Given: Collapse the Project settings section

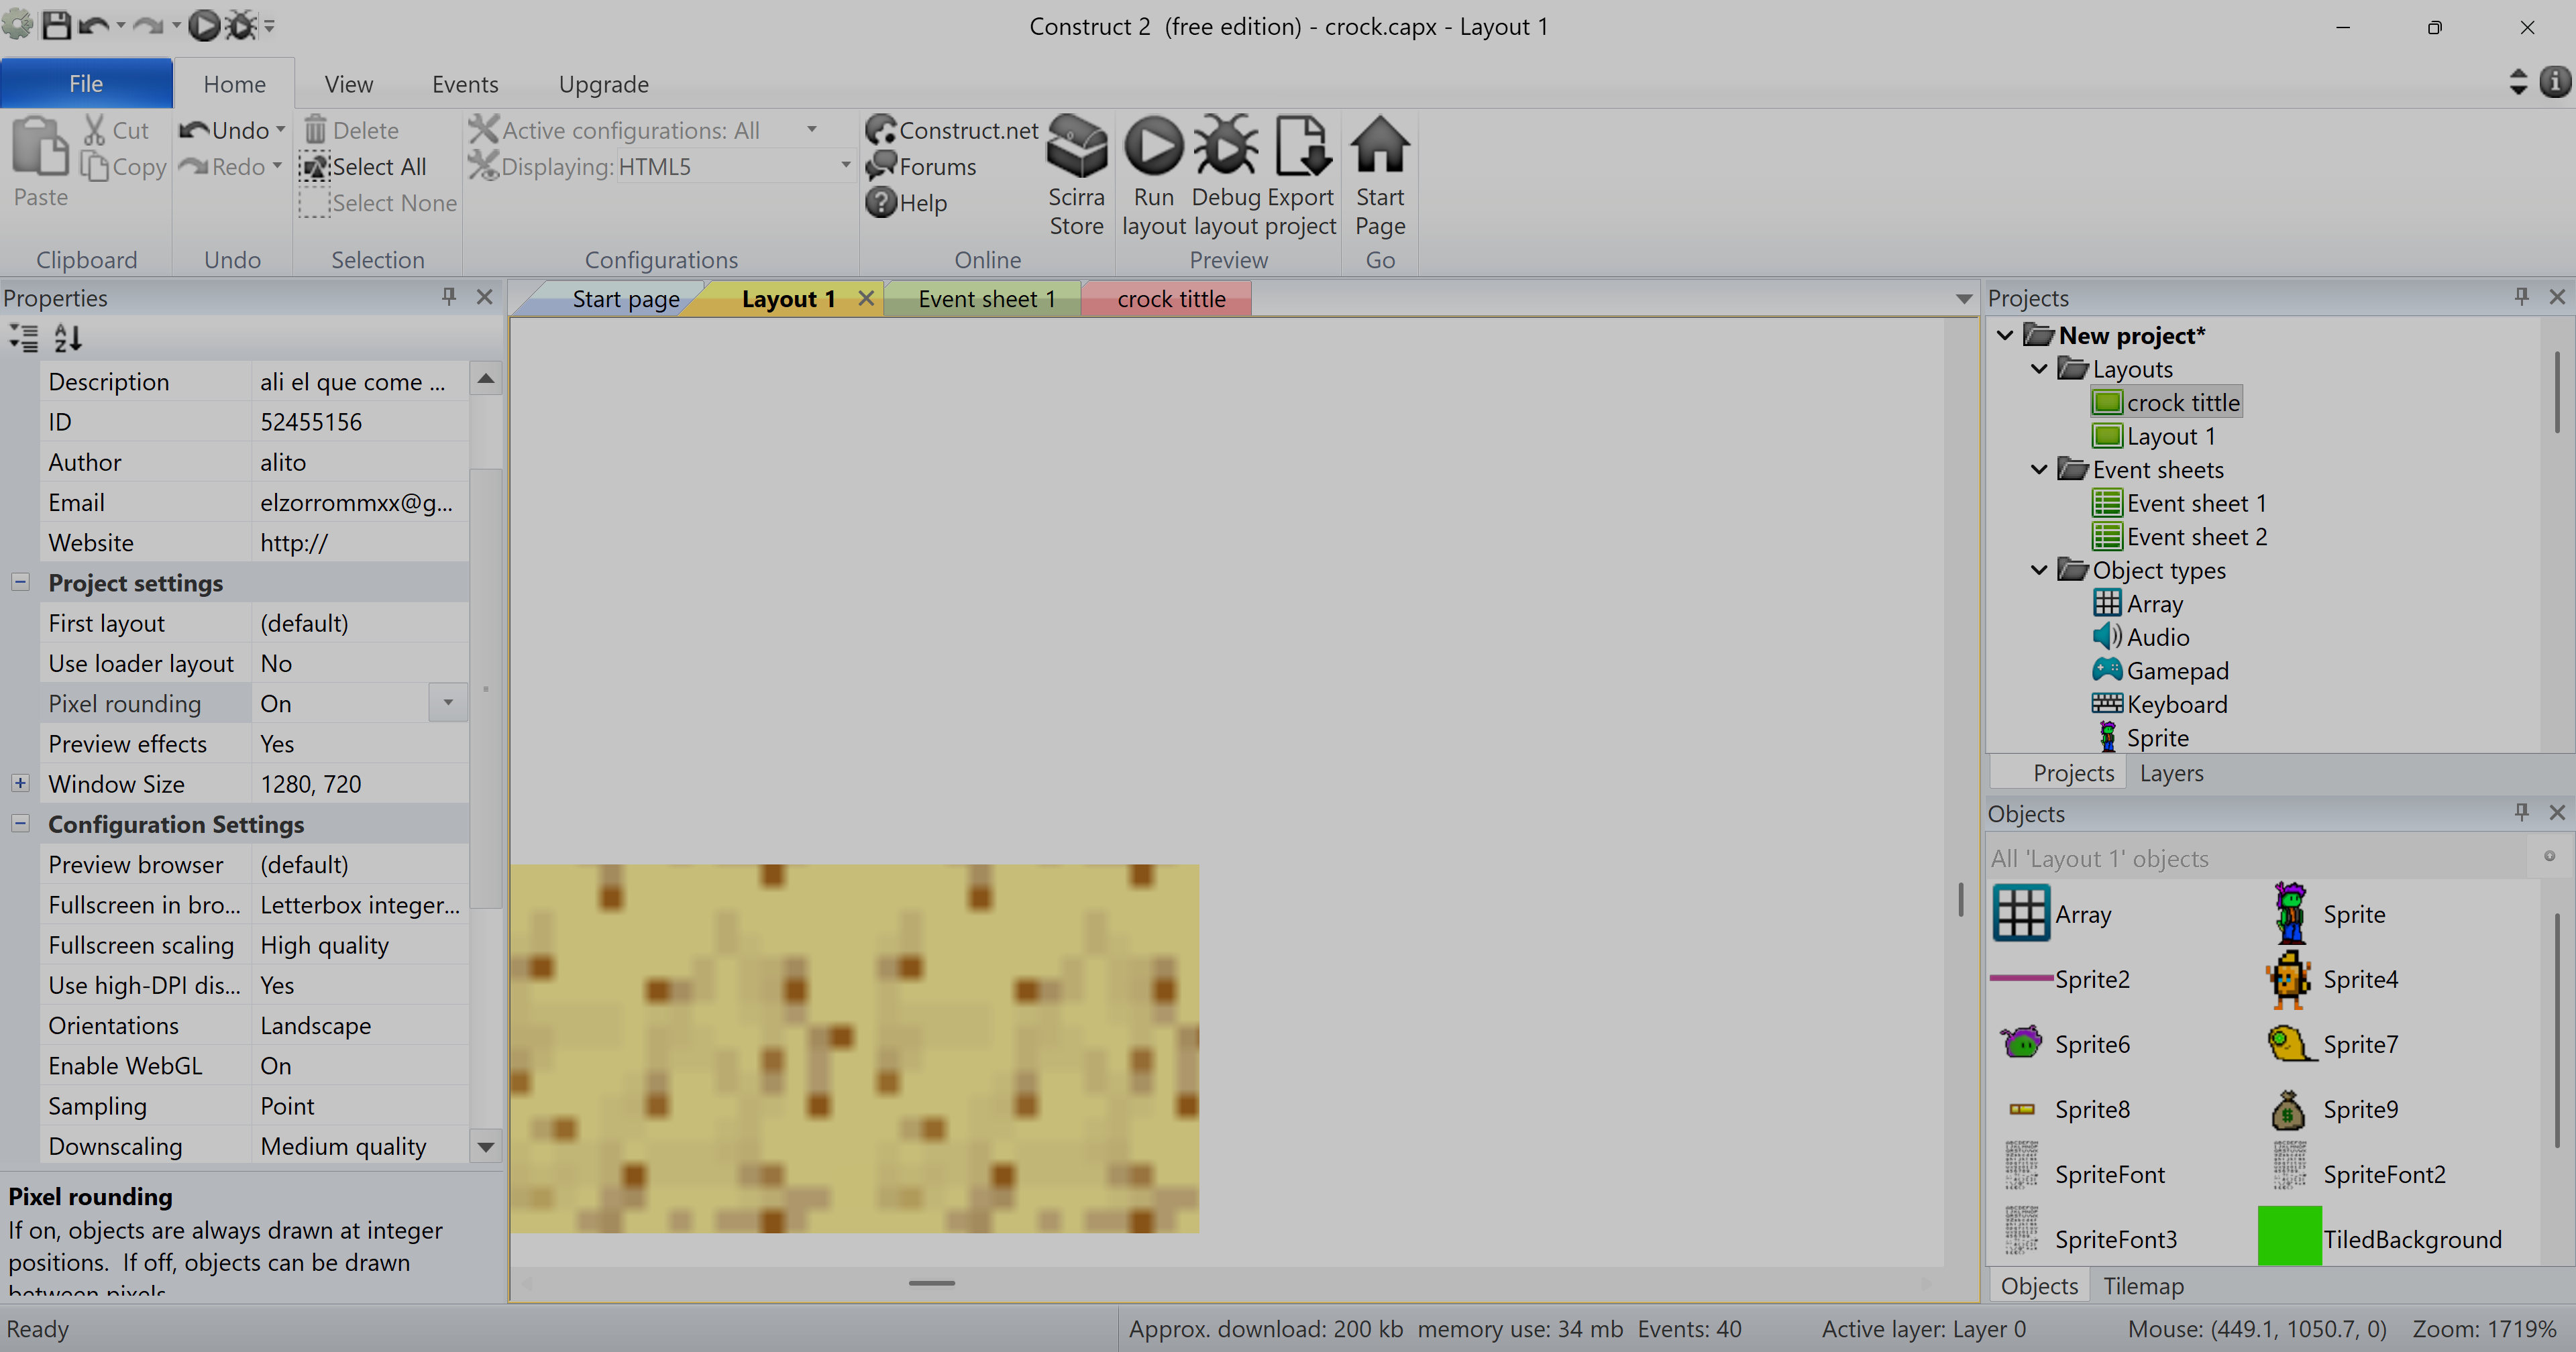Looking at the screenshot, I should 20,582.
